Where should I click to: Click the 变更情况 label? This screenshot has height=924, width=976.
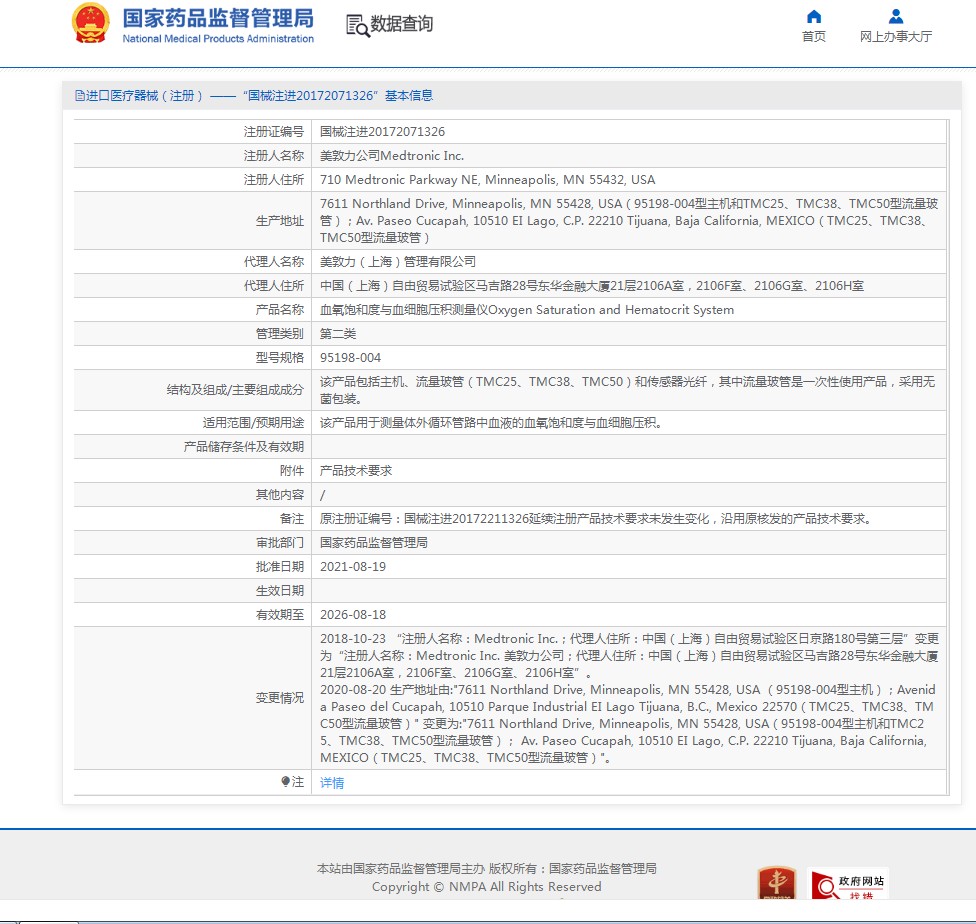click(279, 698)
